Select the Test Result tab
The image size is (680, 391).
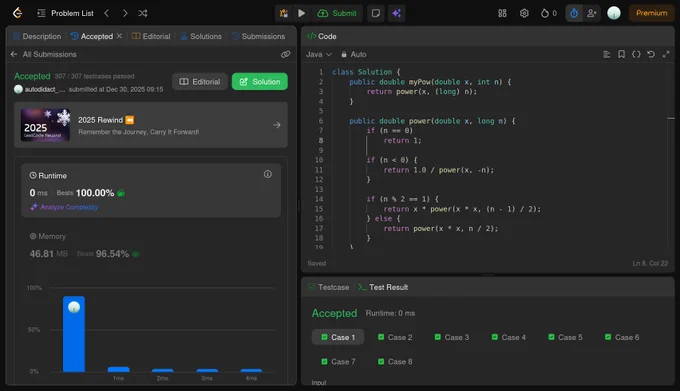pyautogui.click(x=383, y=287)
